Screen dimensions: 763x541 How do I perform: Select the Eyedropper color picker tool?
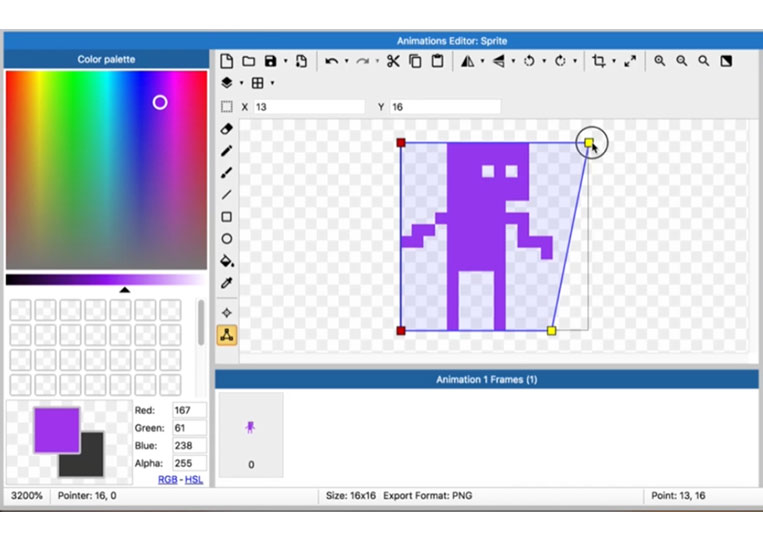[x=227, y=283]
